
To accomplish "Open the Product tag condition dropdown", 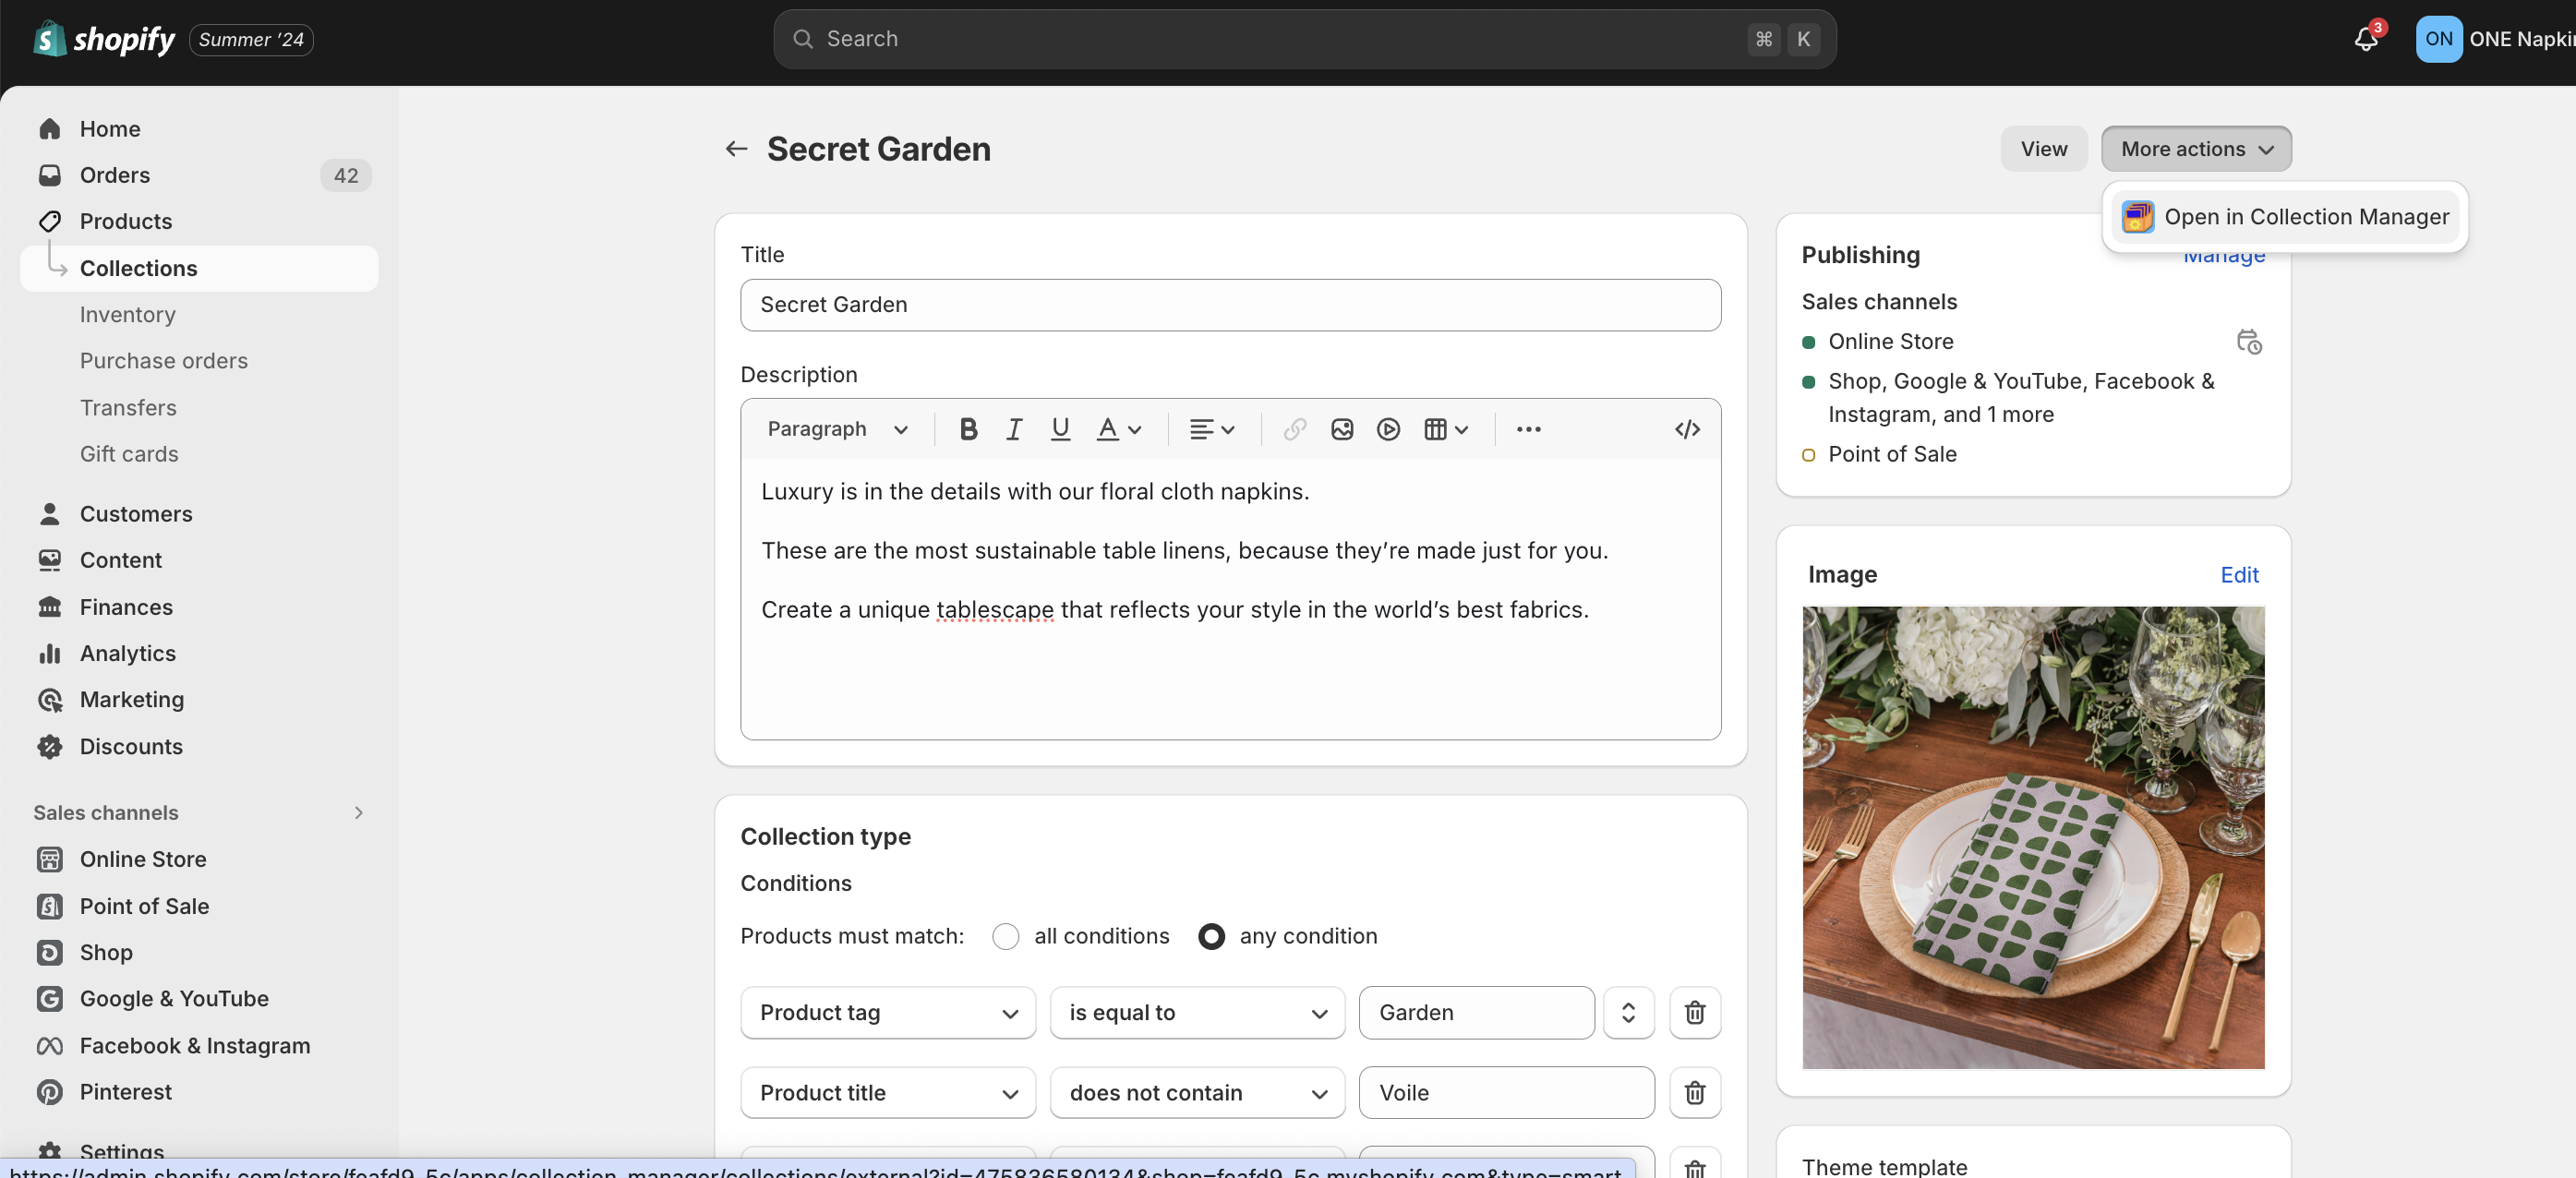I will 887,1012.
